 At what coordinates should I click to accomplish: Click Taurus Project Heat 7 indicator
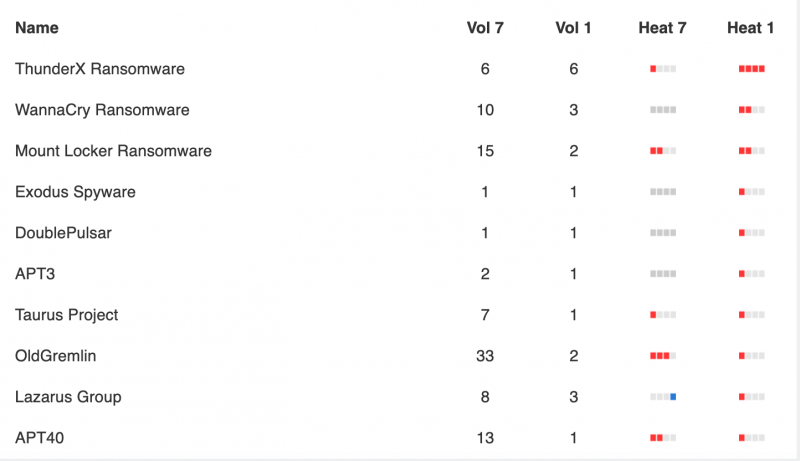pos(663,315)
